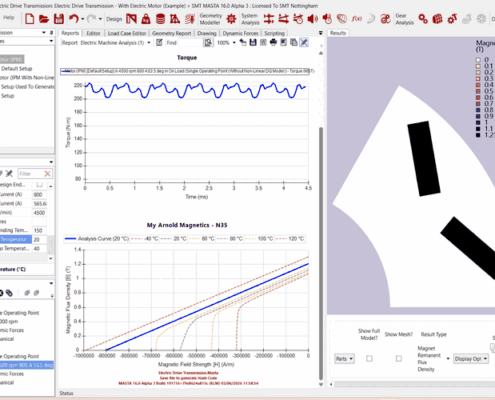Copy the report using the copy pages icon
The image size is (495, 400).
click(x=294, y=42)
